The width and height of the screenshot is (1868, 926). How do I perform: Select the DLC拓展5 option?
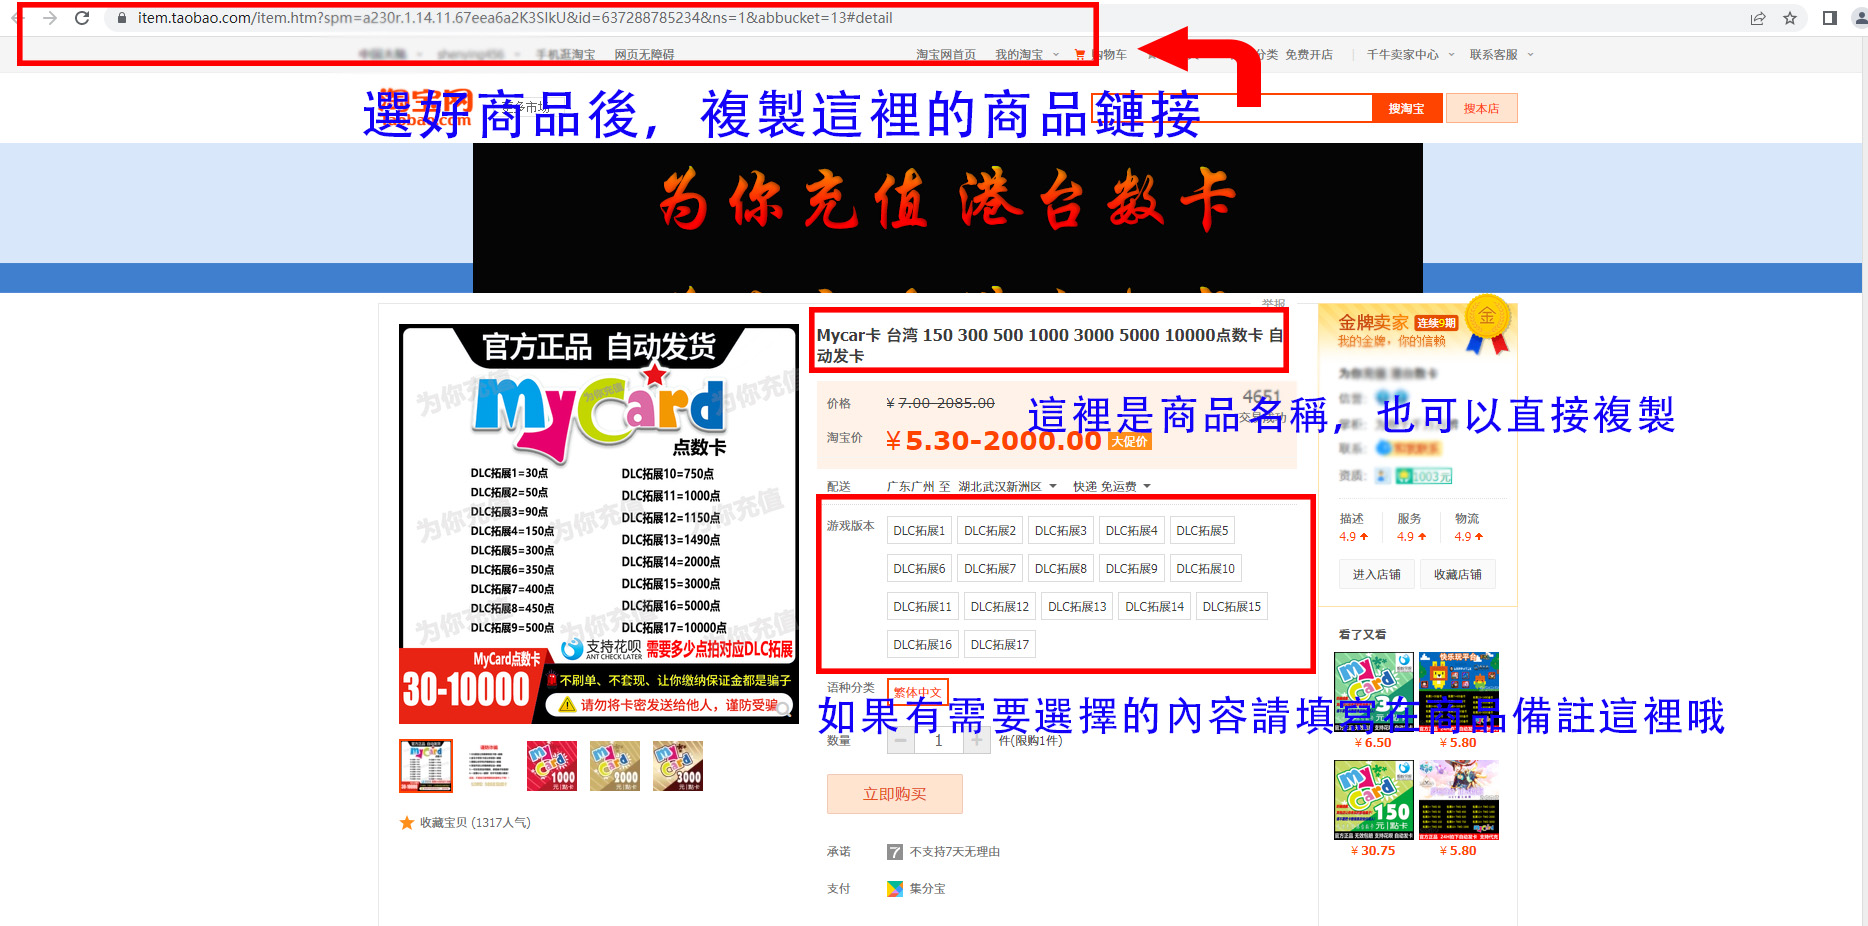click(1202, 531)
